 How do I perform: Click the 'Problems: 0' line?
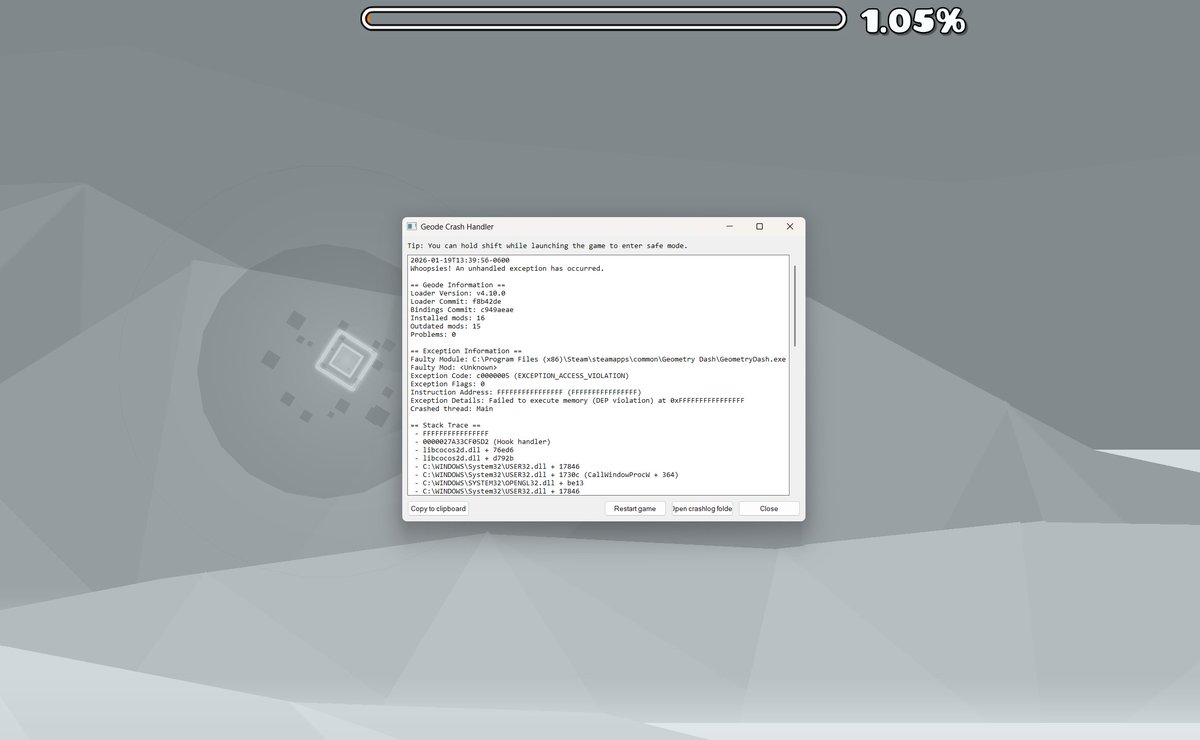click(x=433, y=335)
